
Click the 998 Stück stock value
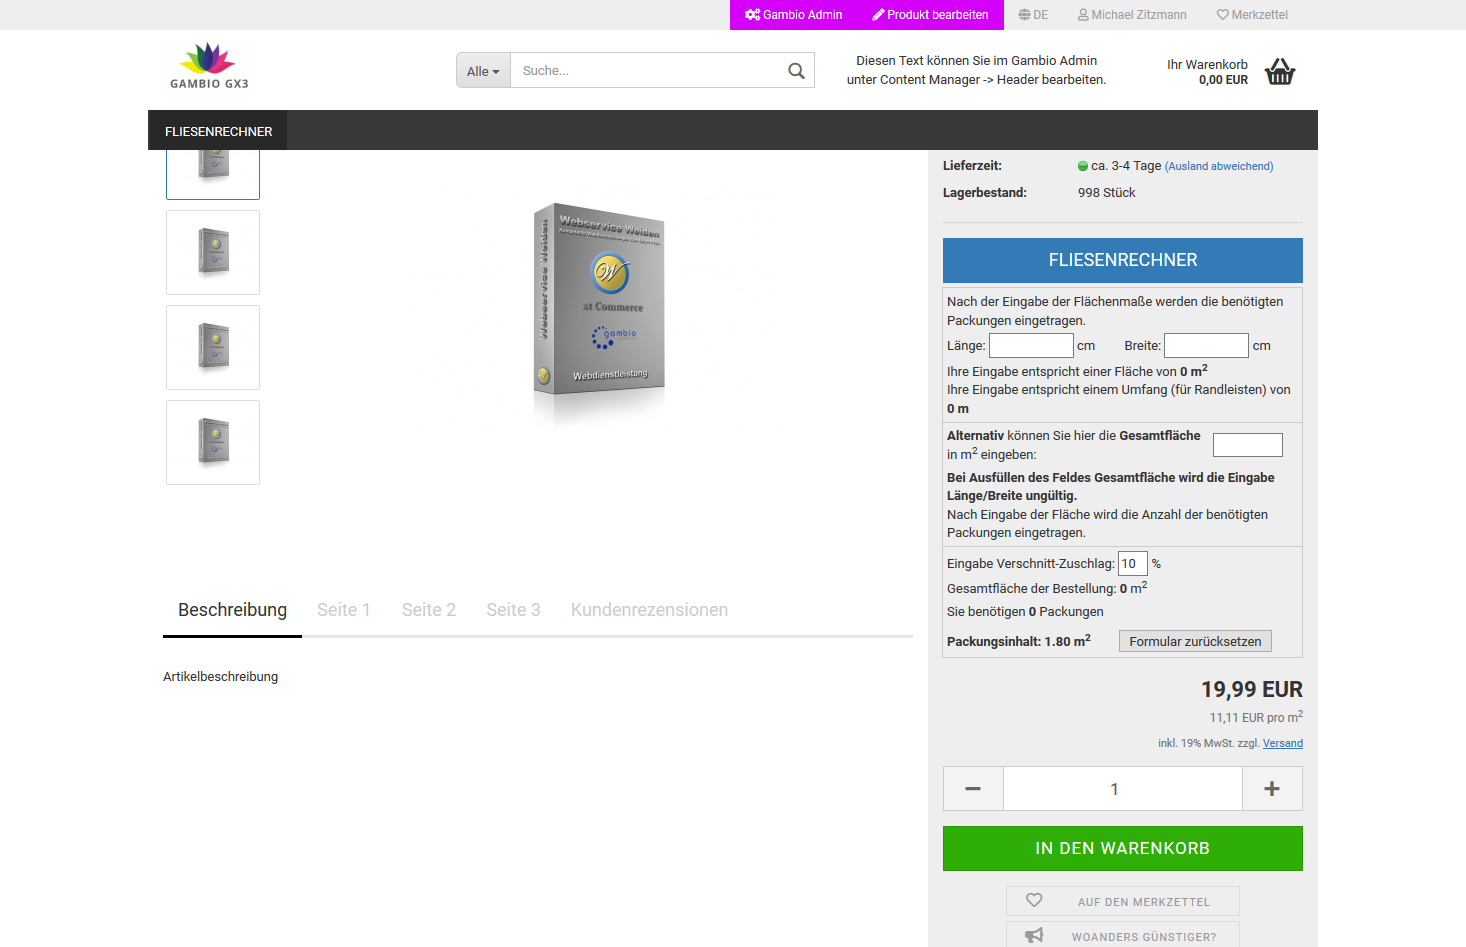(1107, 193)
